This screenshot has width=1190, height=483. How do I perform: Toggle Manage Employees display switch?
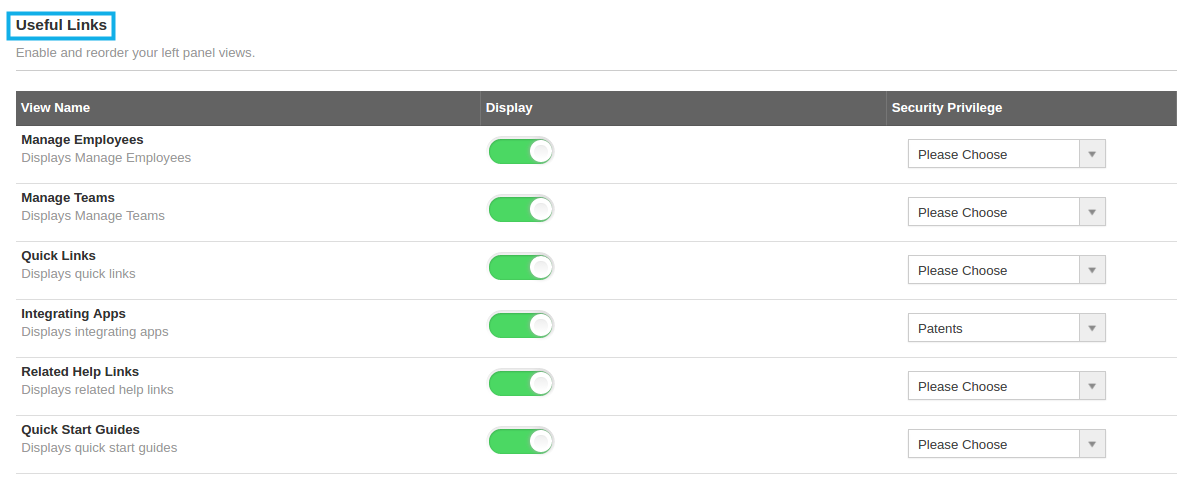click(x=521, y=151)
